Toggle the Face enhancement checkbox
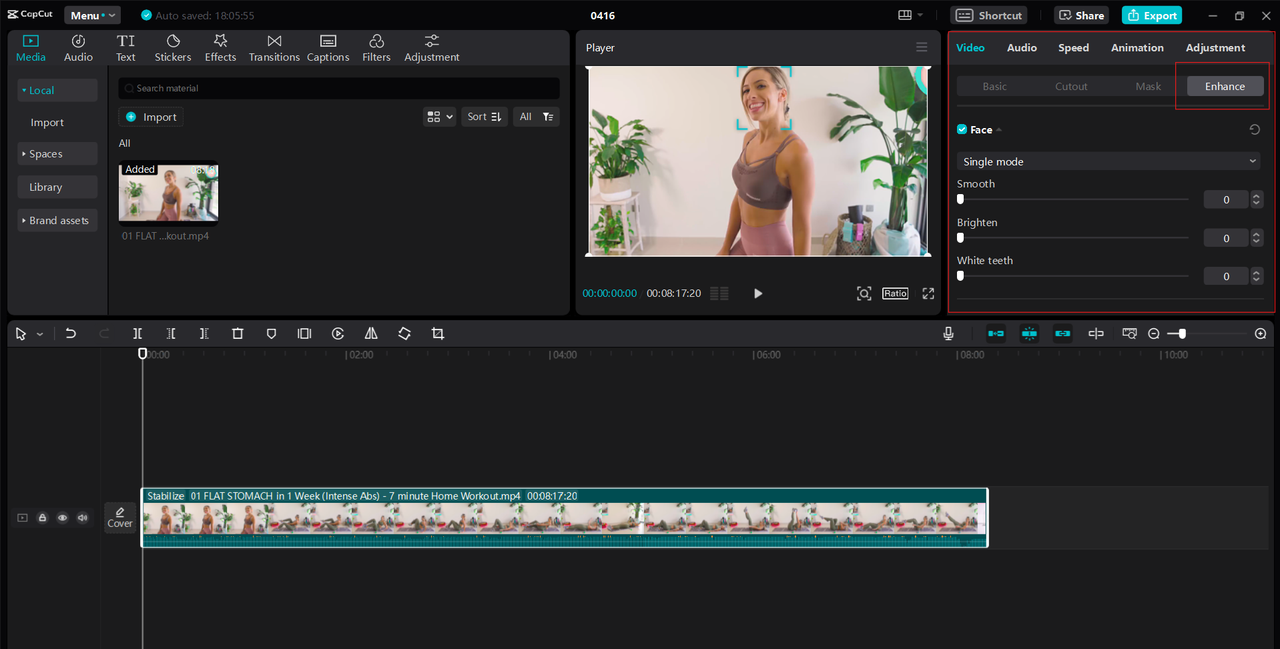 point(962,130)
